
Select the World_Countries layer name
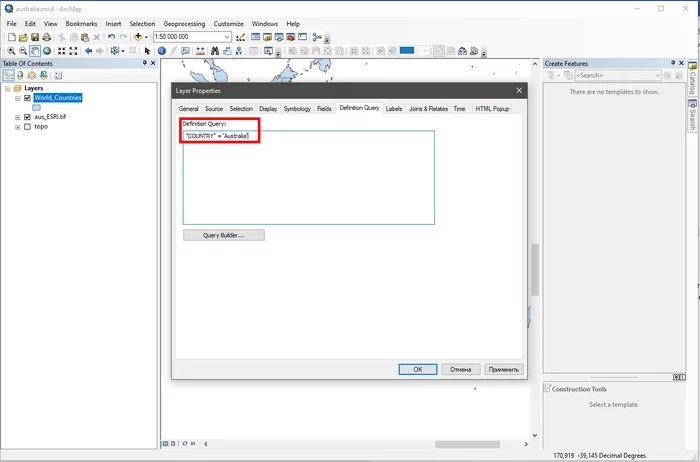pos(58,98)
